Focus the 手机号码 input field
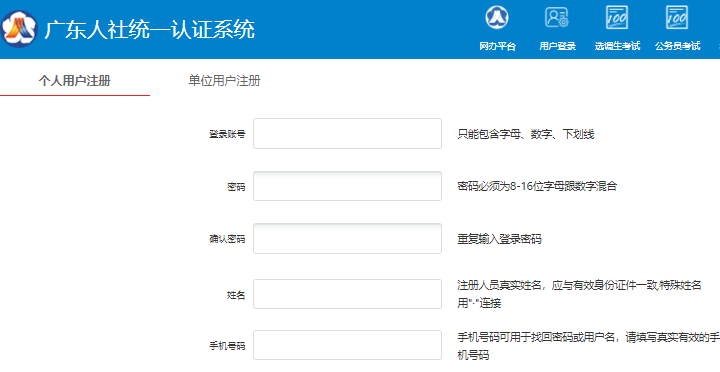The image size is (720, 372). click(x=347, y=345)
